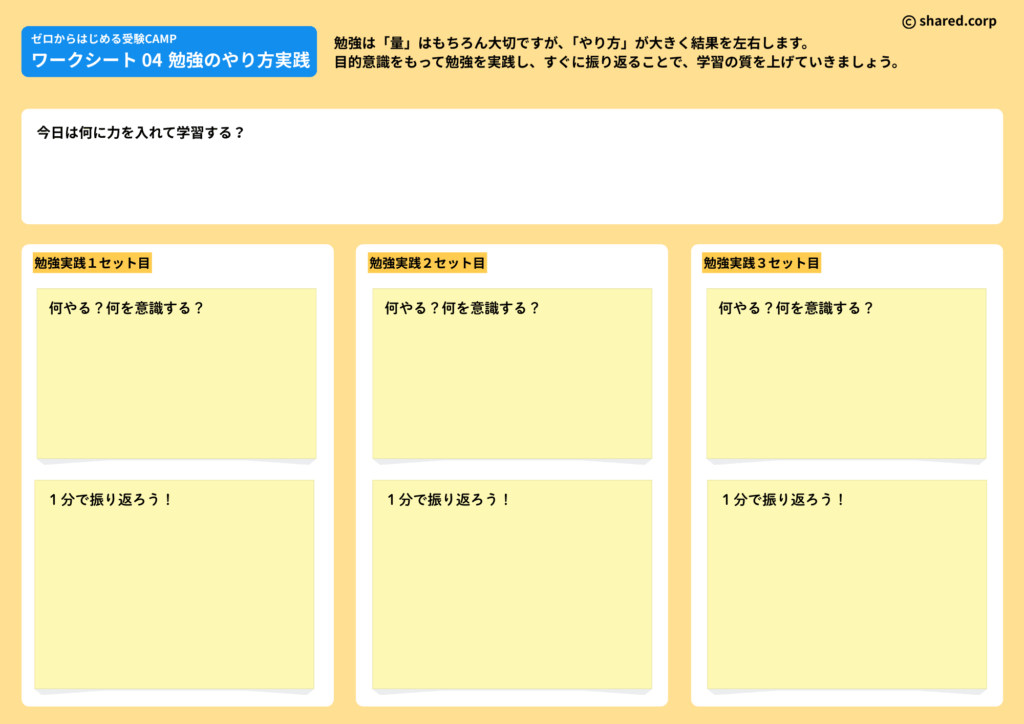Select the 勉強実践２セット目 heading label
This screenshot has height=724, width=1024.
427,263
